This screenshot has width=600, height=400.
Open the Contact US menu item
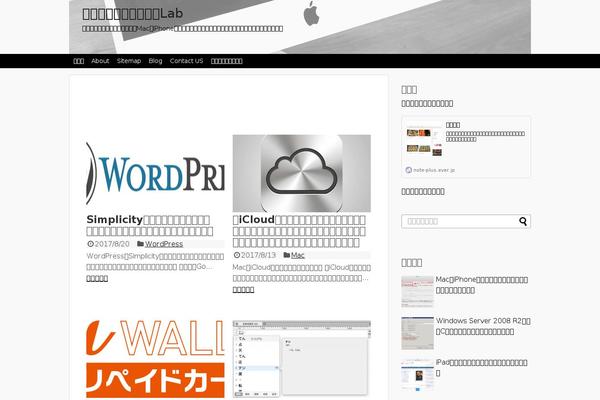(186, 61)
